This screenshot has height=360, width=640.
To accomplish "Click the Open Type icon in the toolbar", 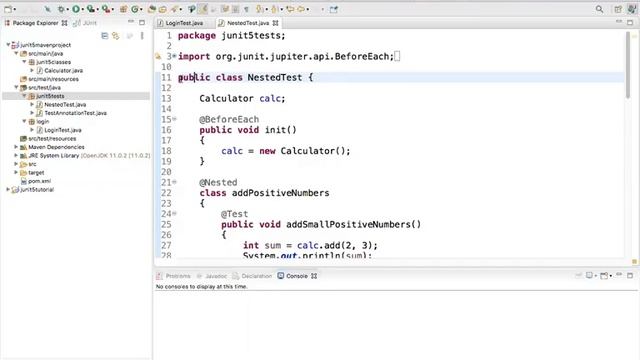I will coord(152,9).
